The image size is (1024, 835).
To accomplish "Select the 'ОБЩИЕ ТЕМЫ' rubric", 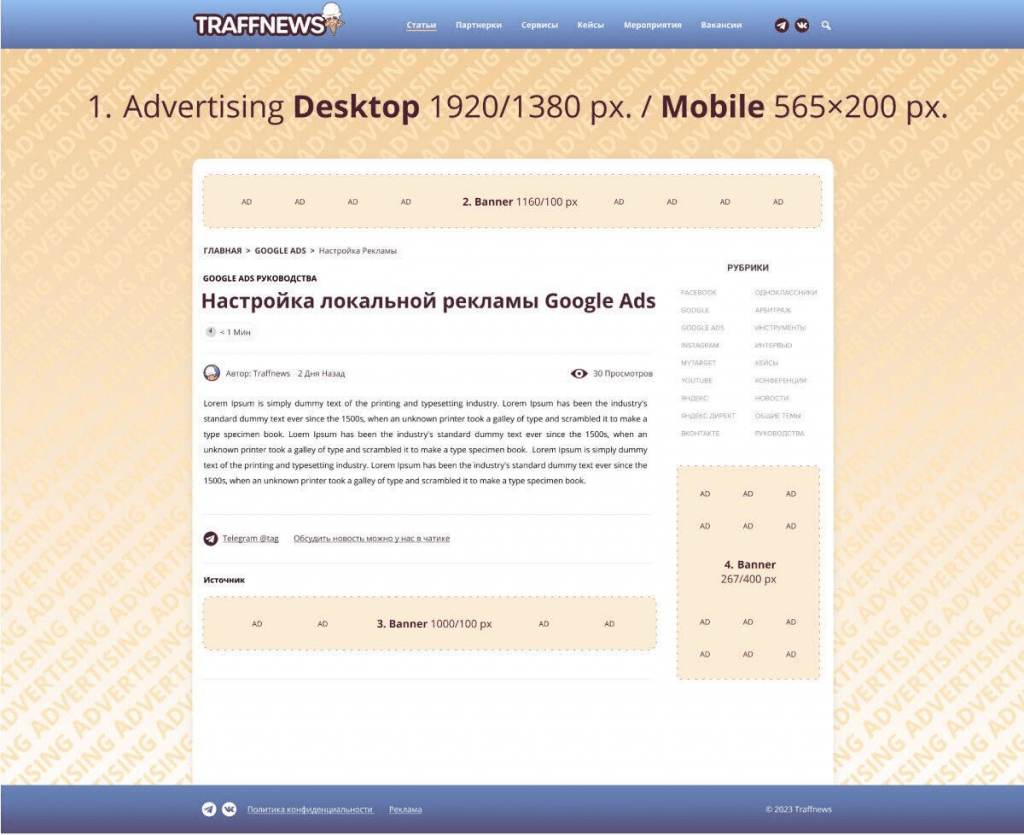I will coord(778,416).
